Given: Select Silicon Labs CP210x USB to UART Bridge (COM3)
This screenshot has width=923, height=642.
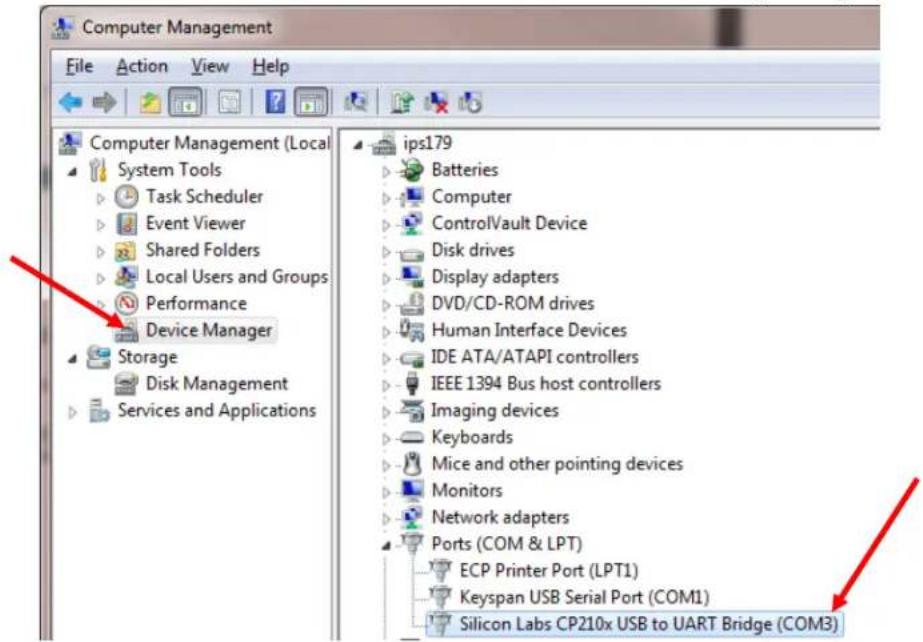Looking at the screenshot, I should 648,624.
